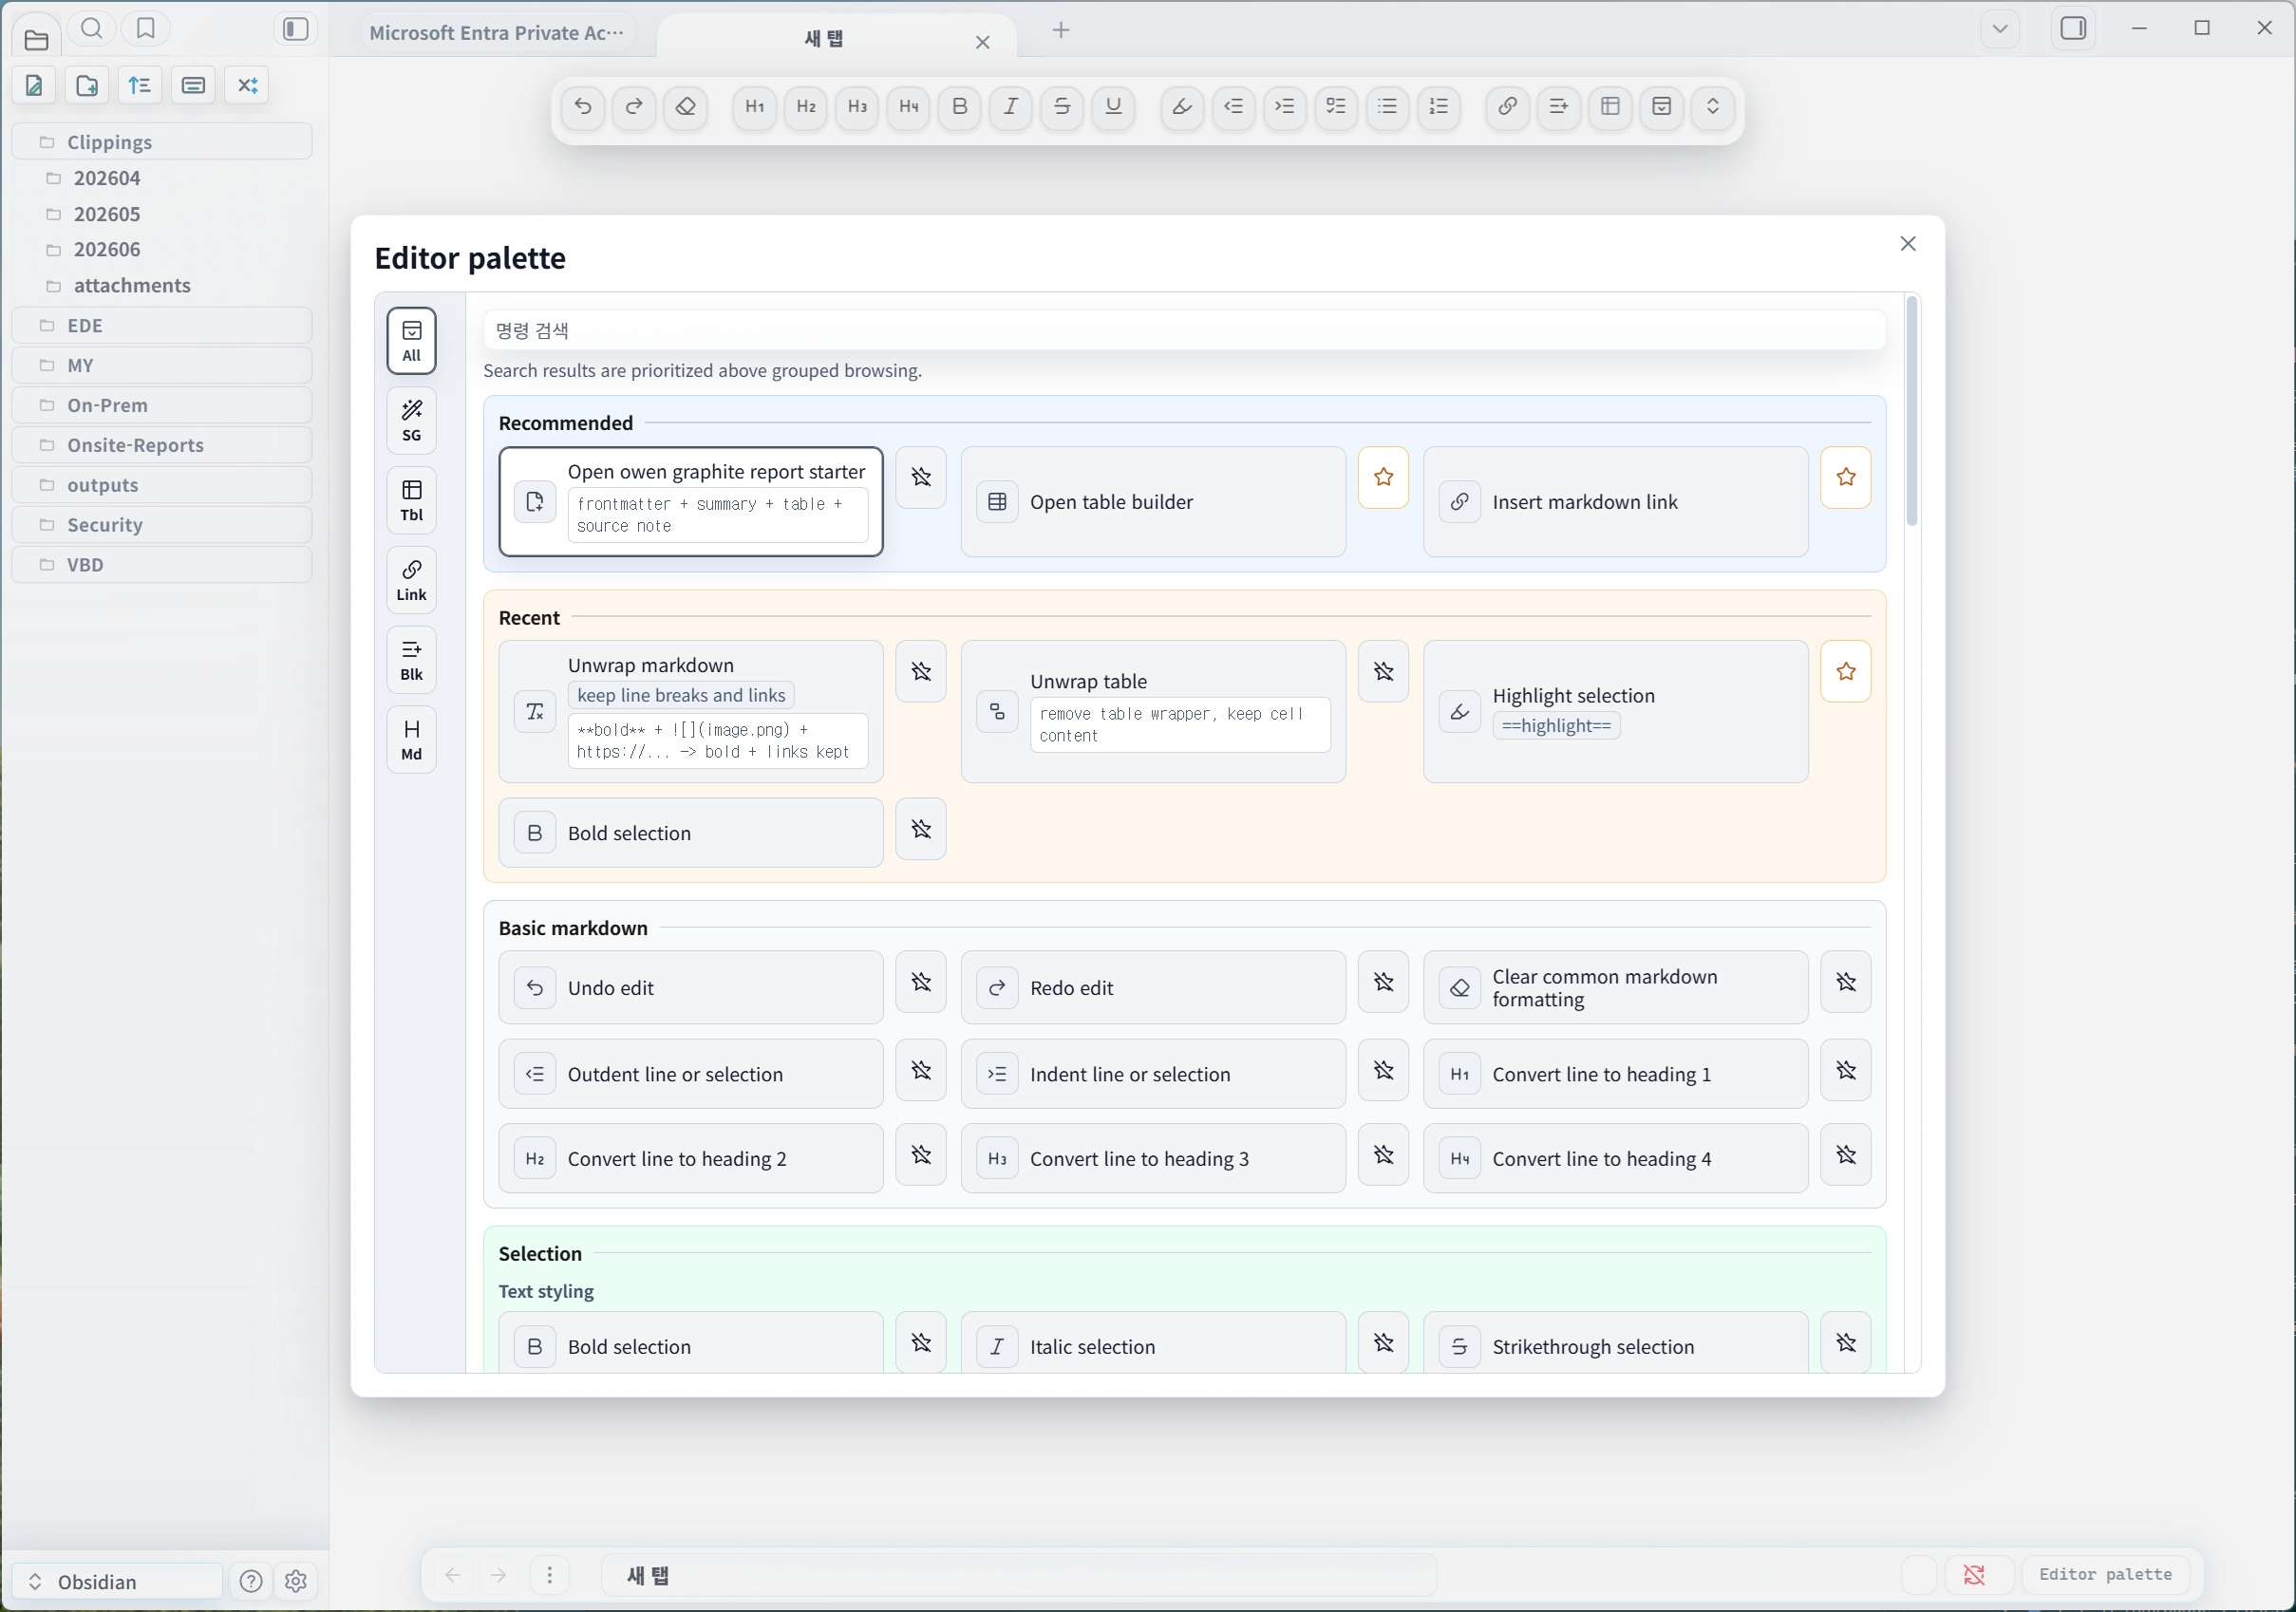Click the link icon in the top toolbar
Screen dimensions: 2296x1612
(x=1508, y=106)
